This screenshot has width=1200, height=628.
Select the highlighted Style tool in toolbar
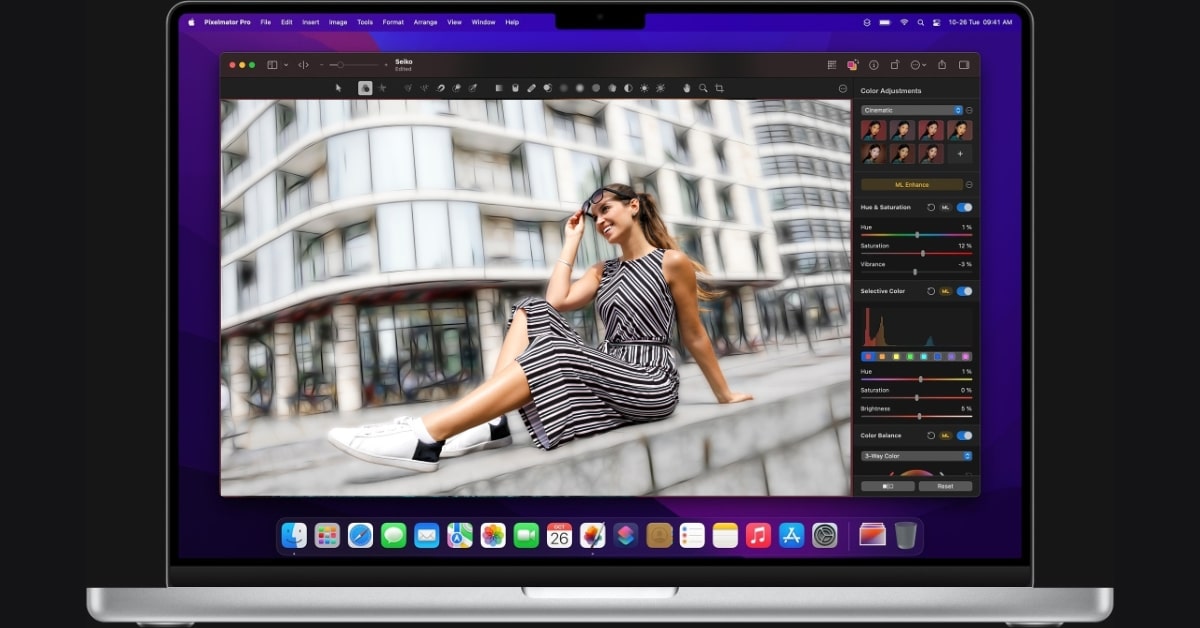click(365, 88)
